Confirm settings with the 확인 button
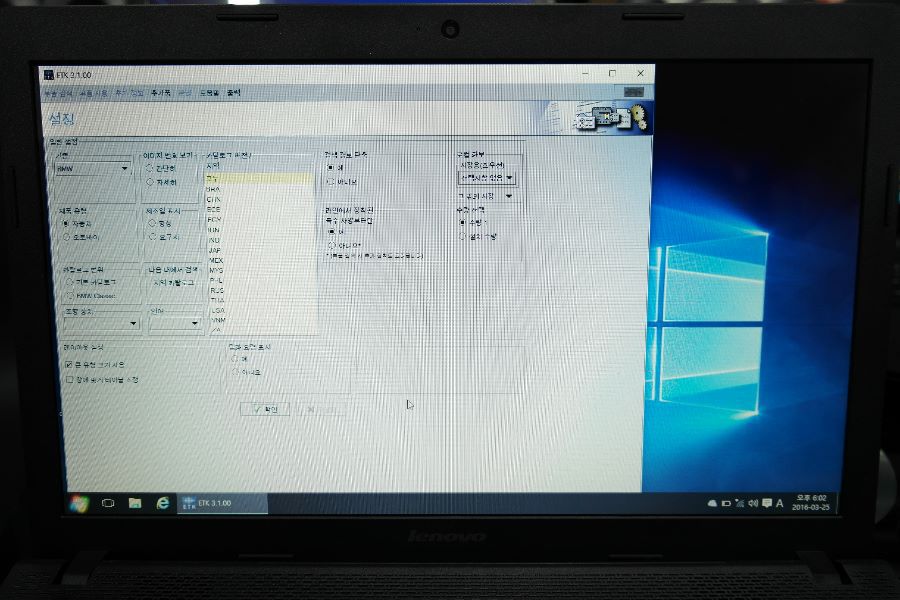Screen dimensions: 900x600 coord(265,409)
